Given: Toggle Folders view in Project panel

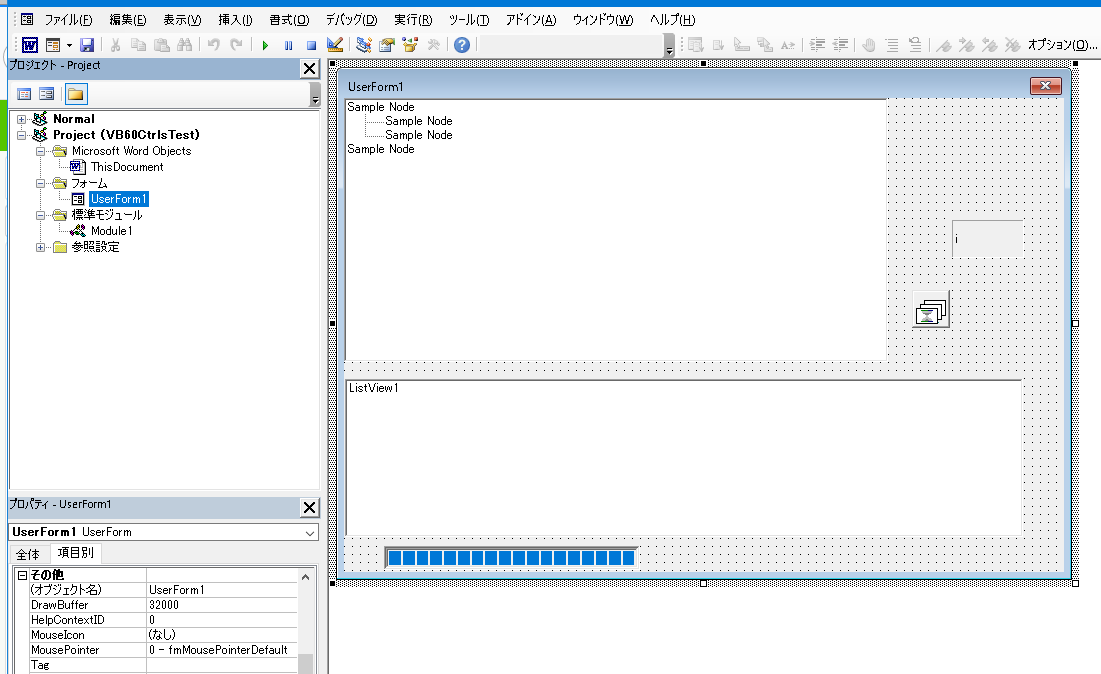Looking at the screenshot, I should click(x=76, y=94).
